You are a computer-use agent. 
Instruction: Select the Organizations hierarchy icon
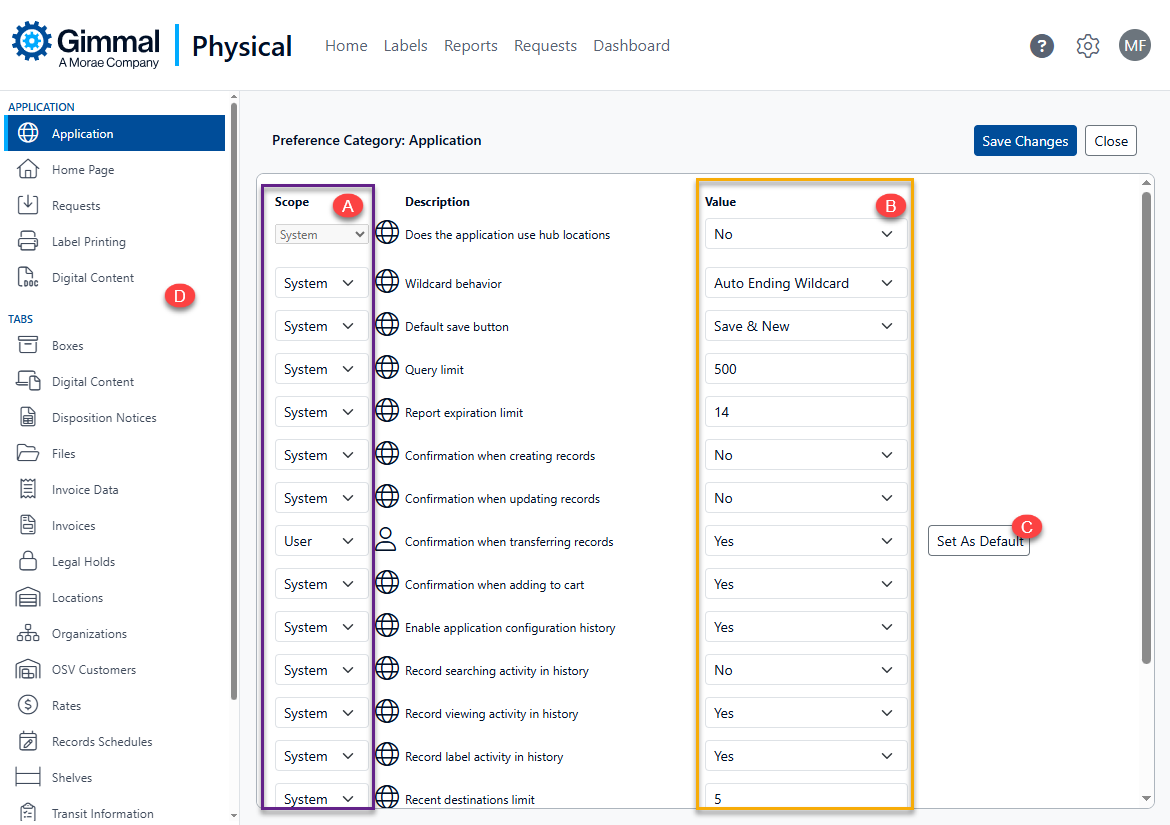[x=28, y=634]
